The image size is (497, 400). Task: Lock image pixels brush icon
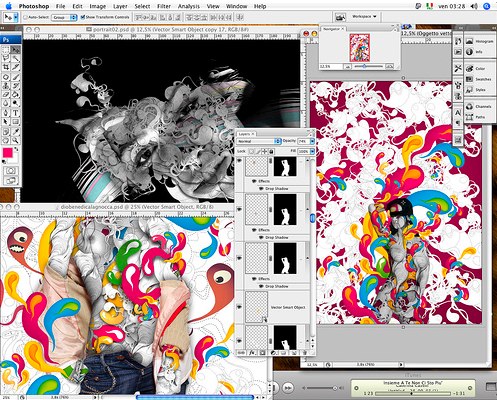pos(258,152)
